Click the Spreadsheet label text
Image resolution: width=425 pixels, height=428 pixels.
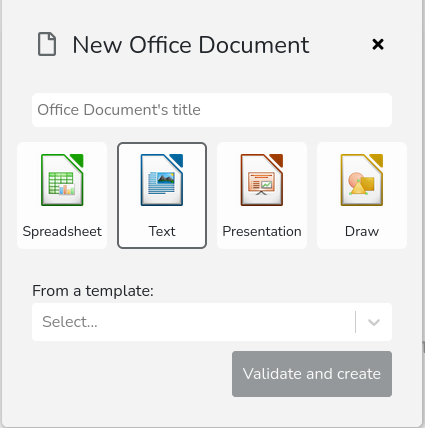[62, 231]
